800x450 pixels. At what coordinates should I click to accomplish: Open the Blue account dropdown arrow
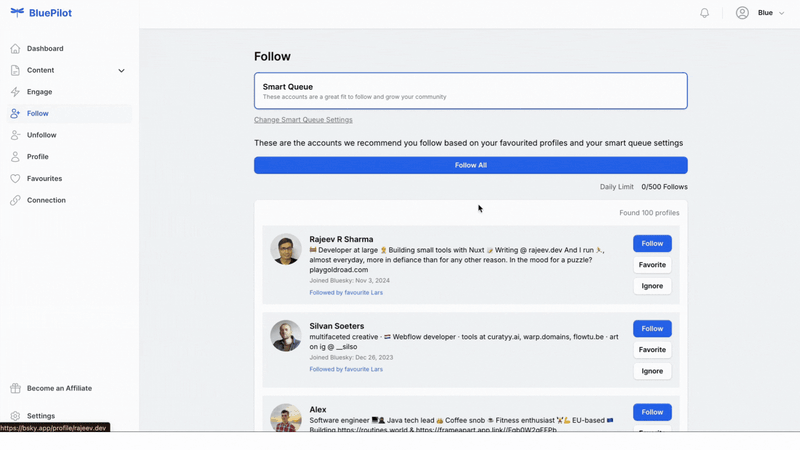coord(781,13)
